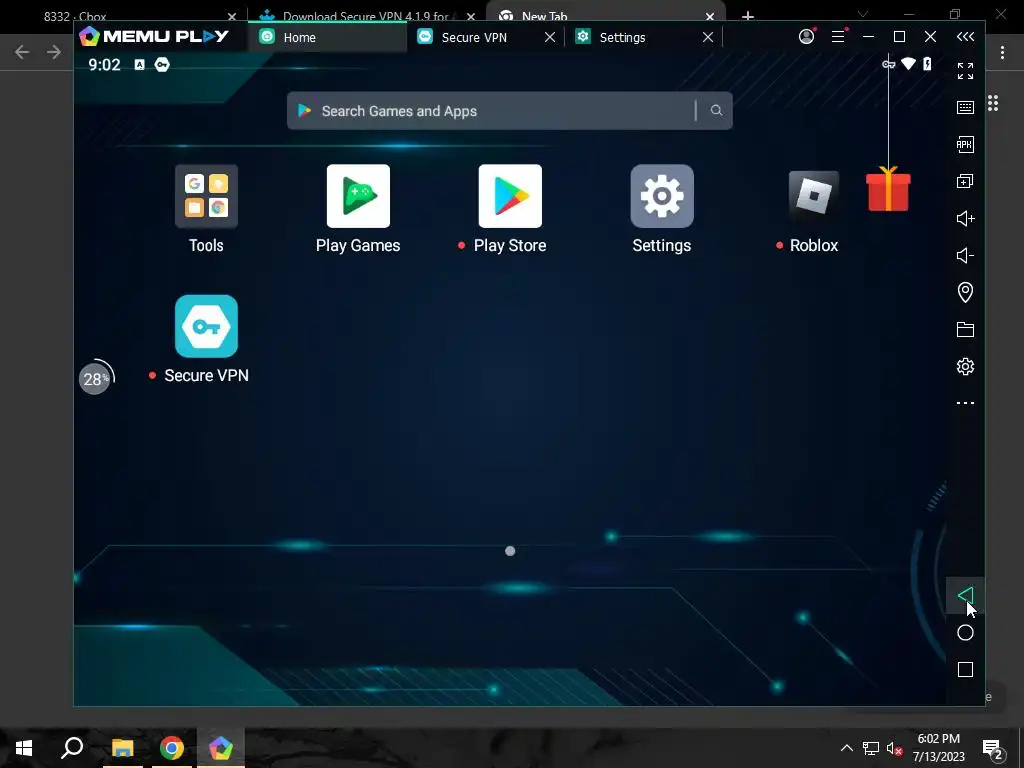Open shared folder icon in sidebar
The image size is (1024, 768).
[965, 329]
